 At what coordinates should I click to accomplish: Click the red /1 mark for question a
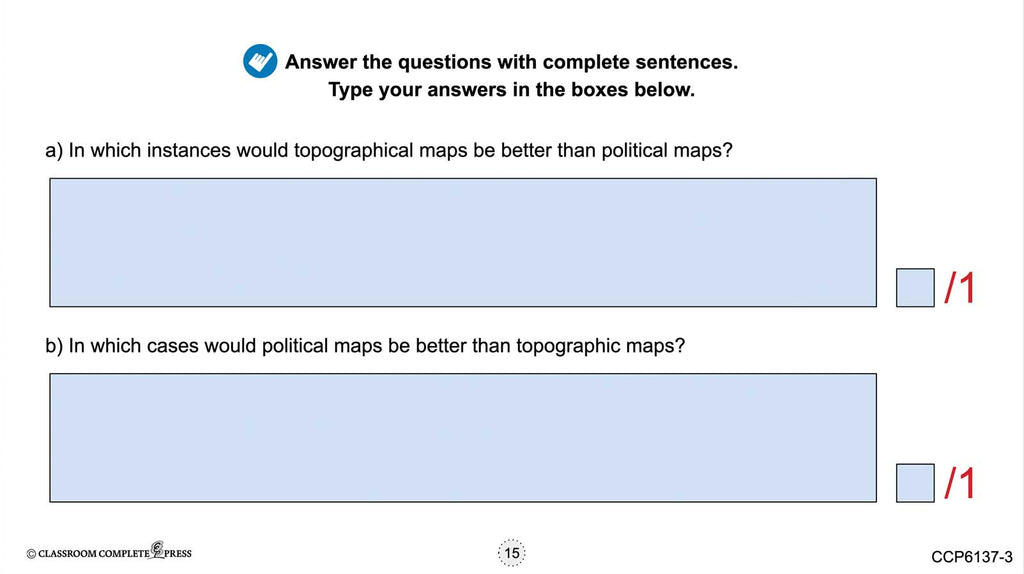pyautogui.click(x=959, y=288)
